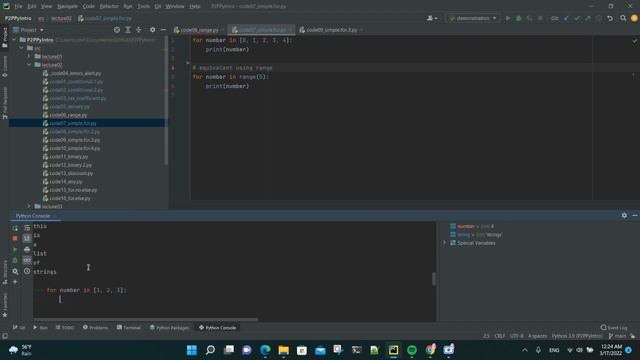This screenshot has width=640, height=360.
Task: Click the console input line below the for statement
Action: [234, 299]
